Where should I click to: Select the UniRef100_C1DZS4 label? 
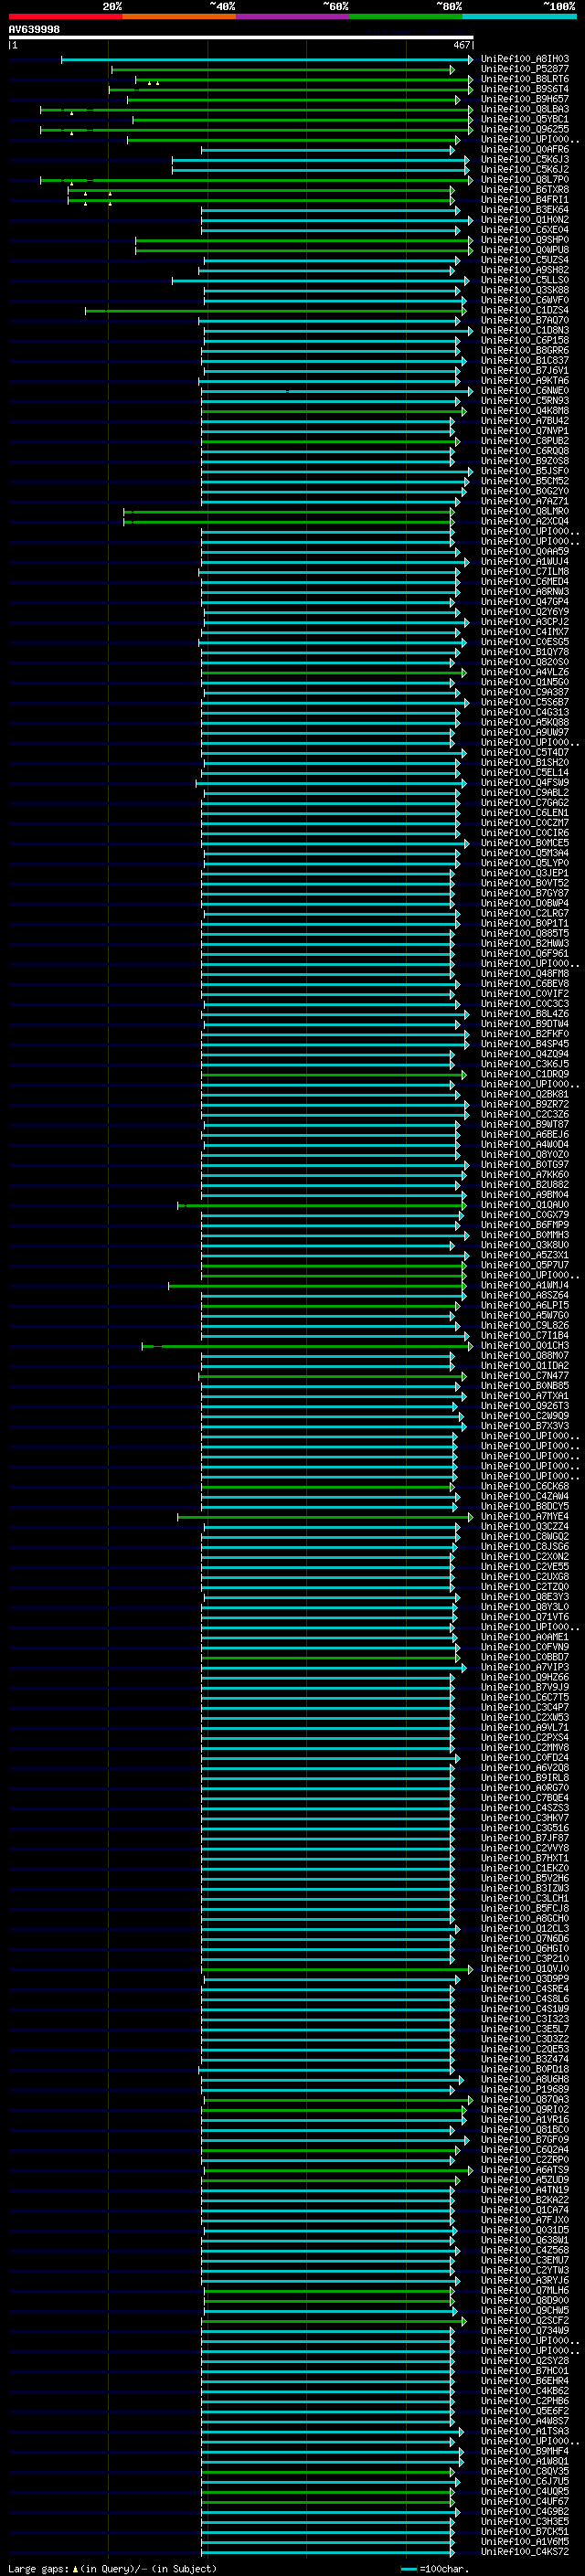point(525,311)
